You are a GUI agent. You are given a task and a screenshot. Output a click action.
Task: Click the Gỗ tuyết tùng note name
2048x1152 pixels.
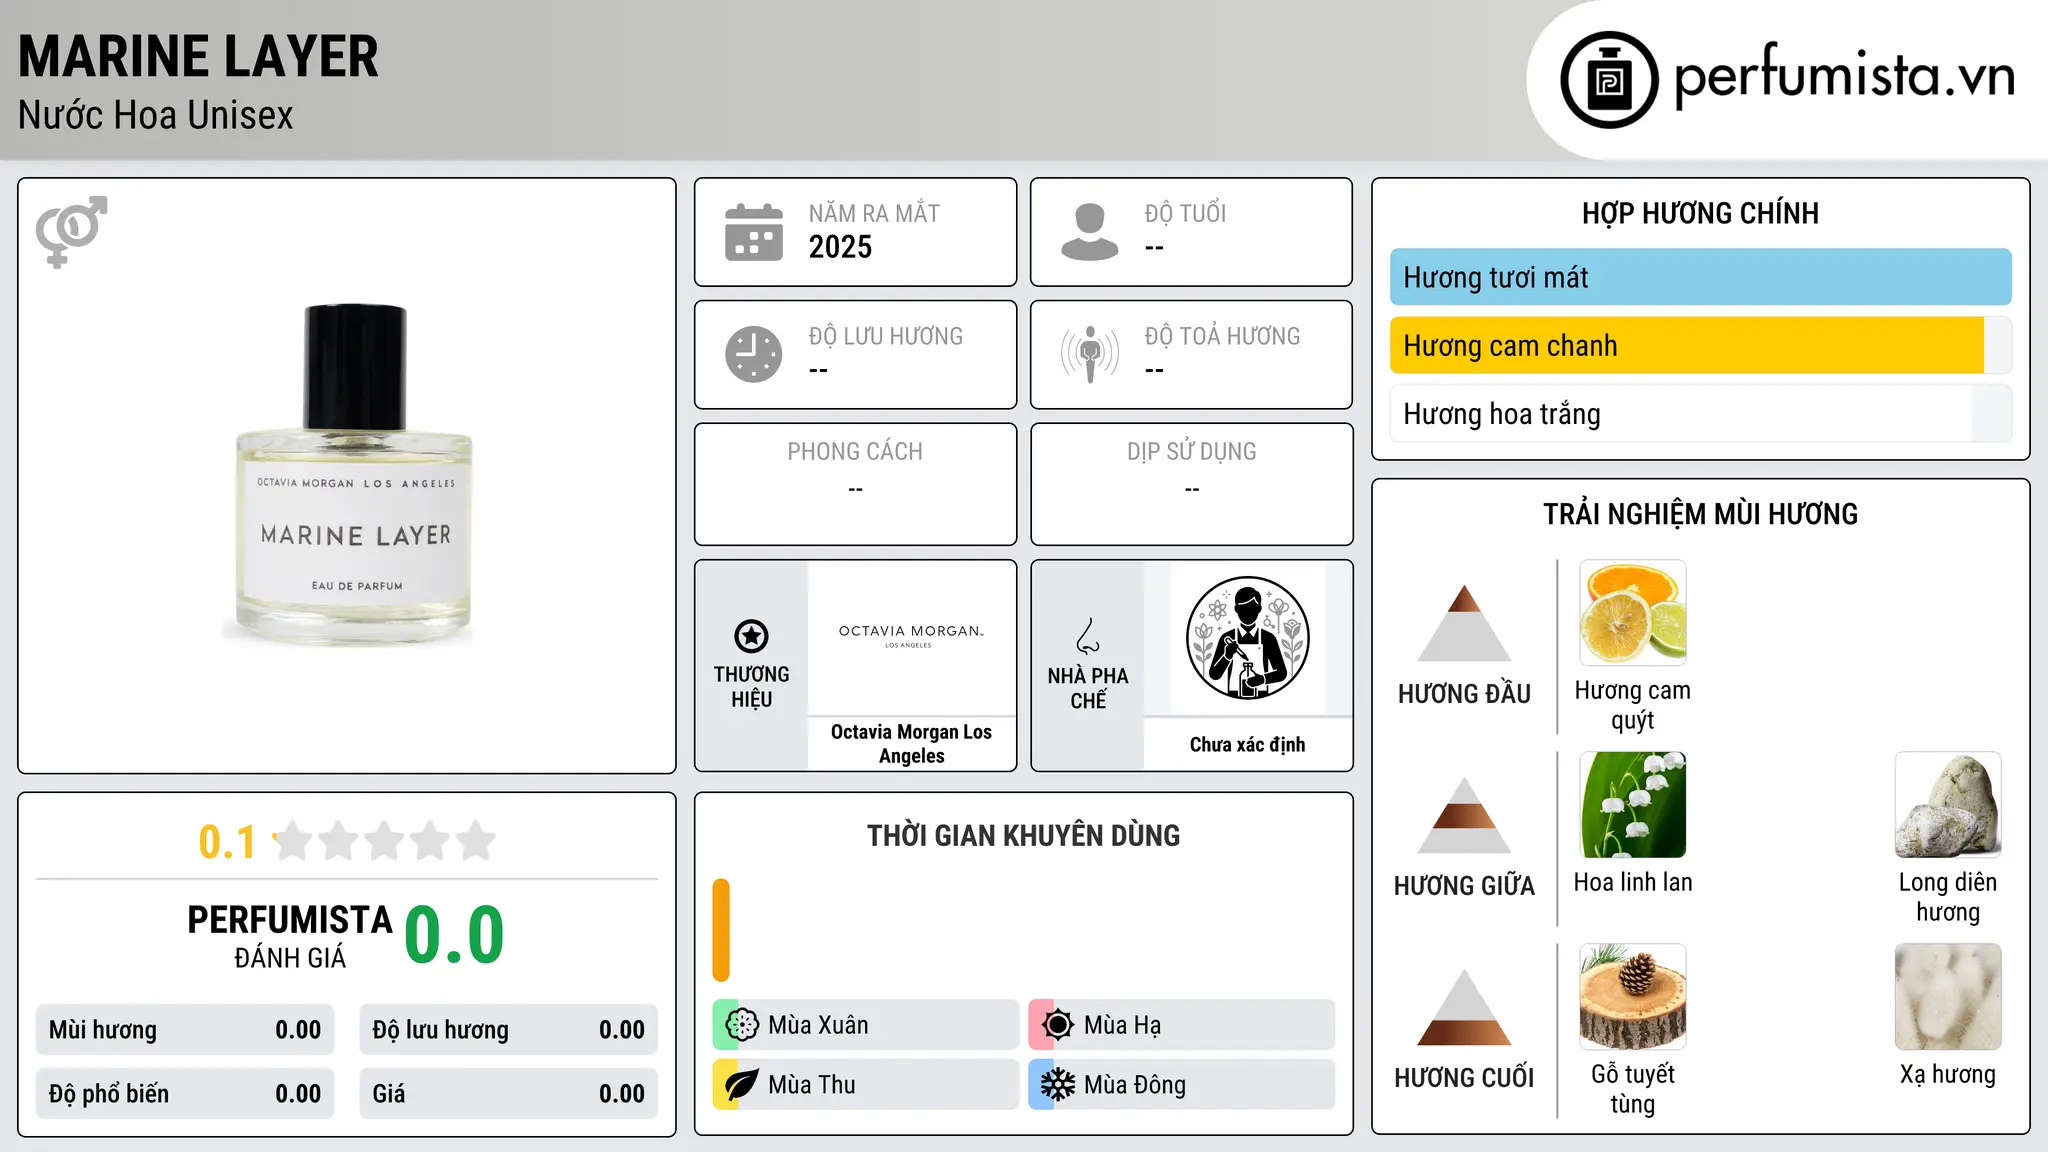pyautogui.click(x=1633, y=1088)
